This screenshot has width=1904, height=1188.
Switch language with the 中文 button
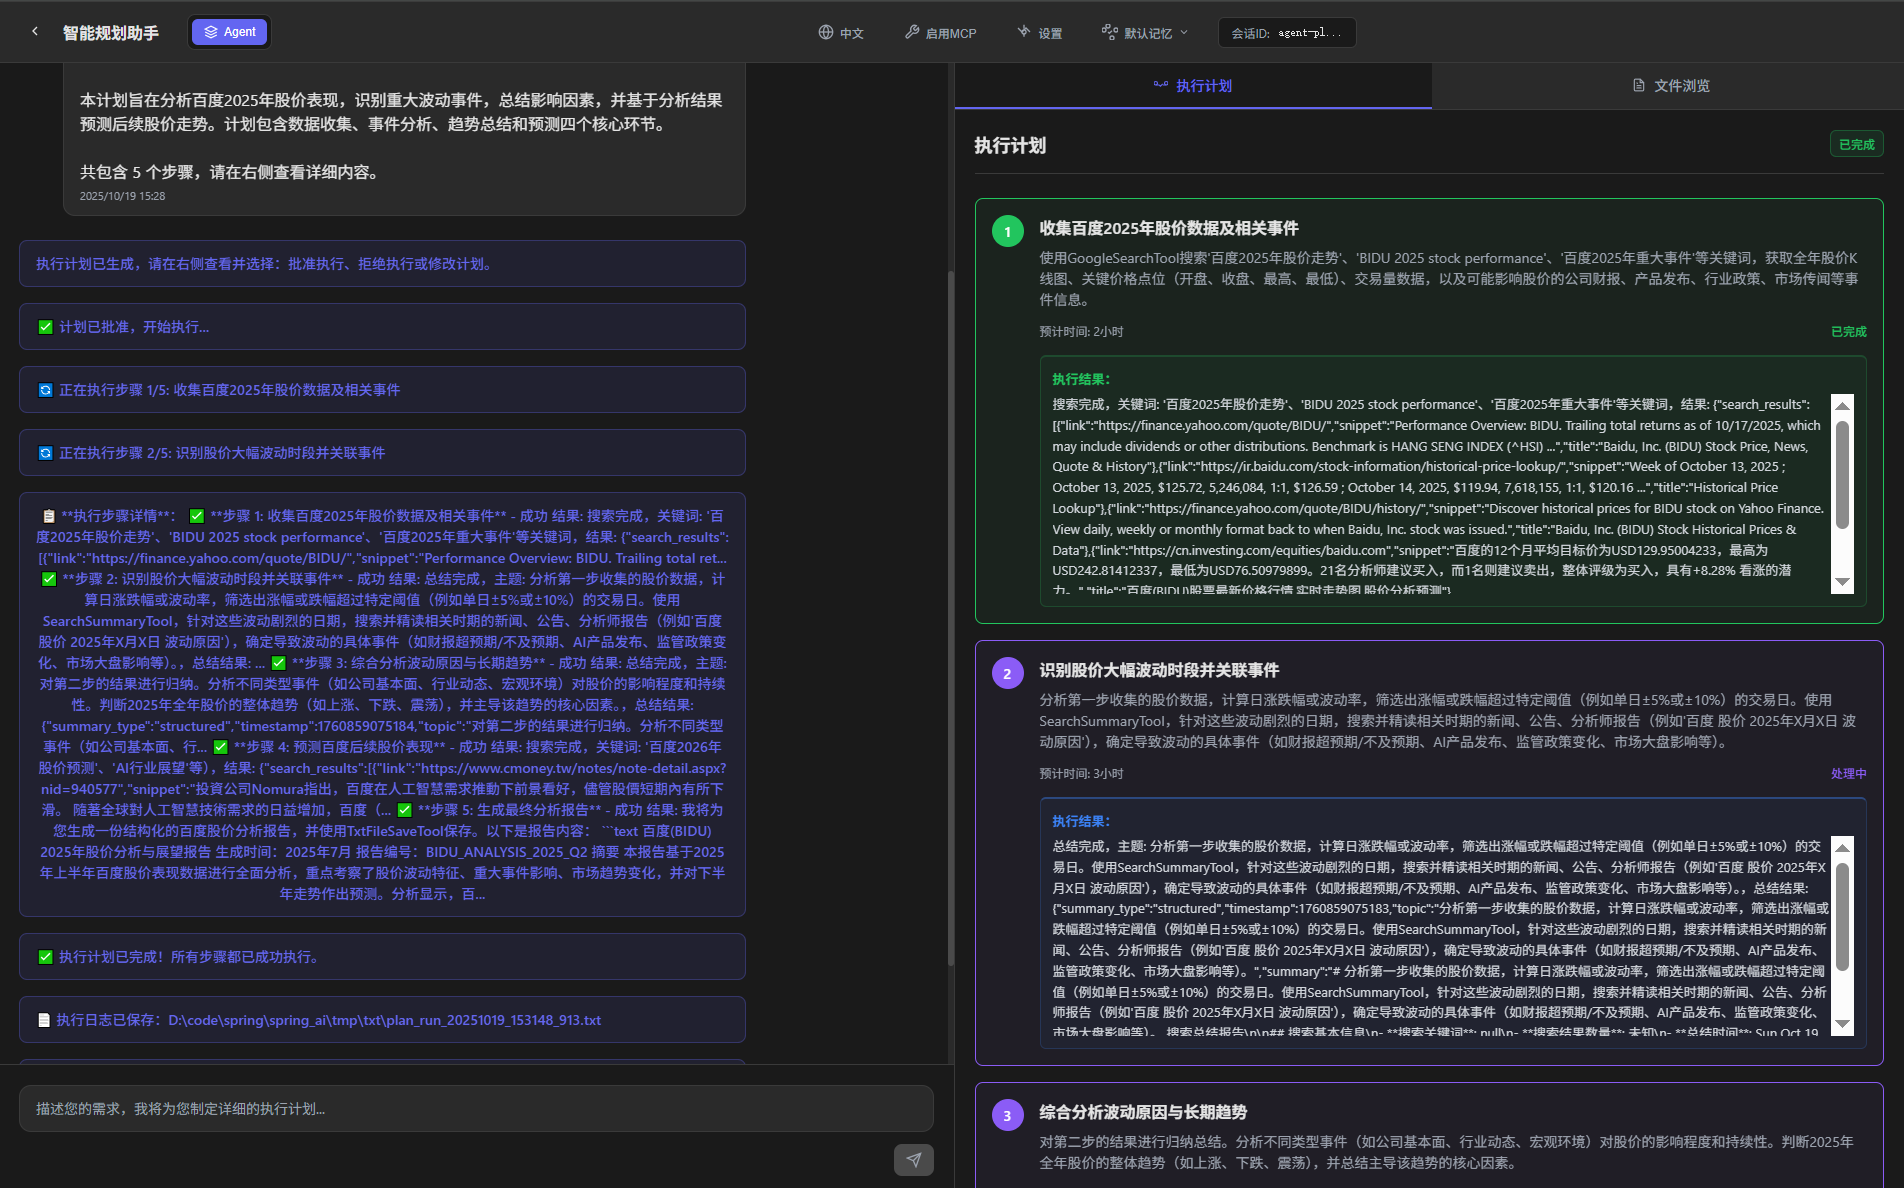point(841,33)
